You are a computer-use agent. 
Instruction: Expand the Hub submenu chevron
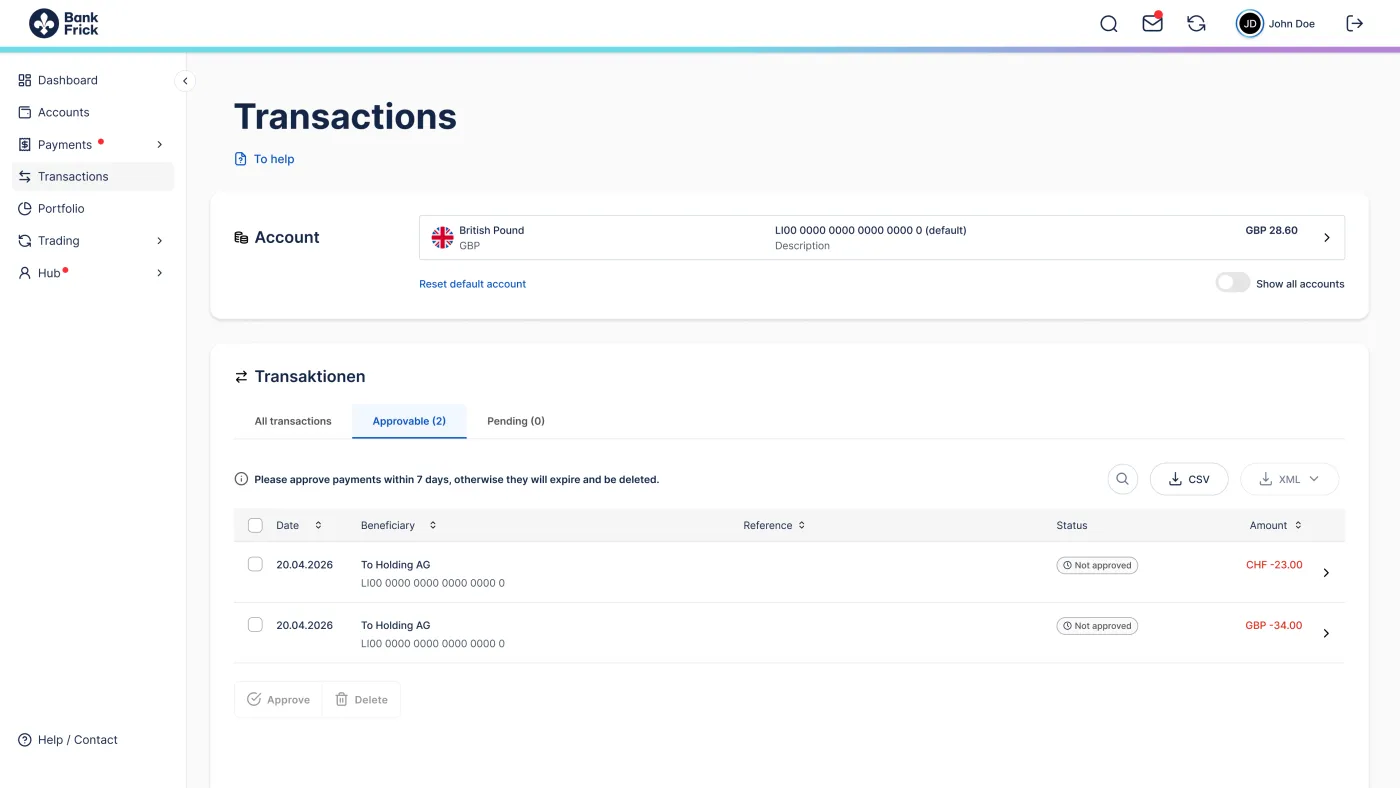click(x=160, y=273)
